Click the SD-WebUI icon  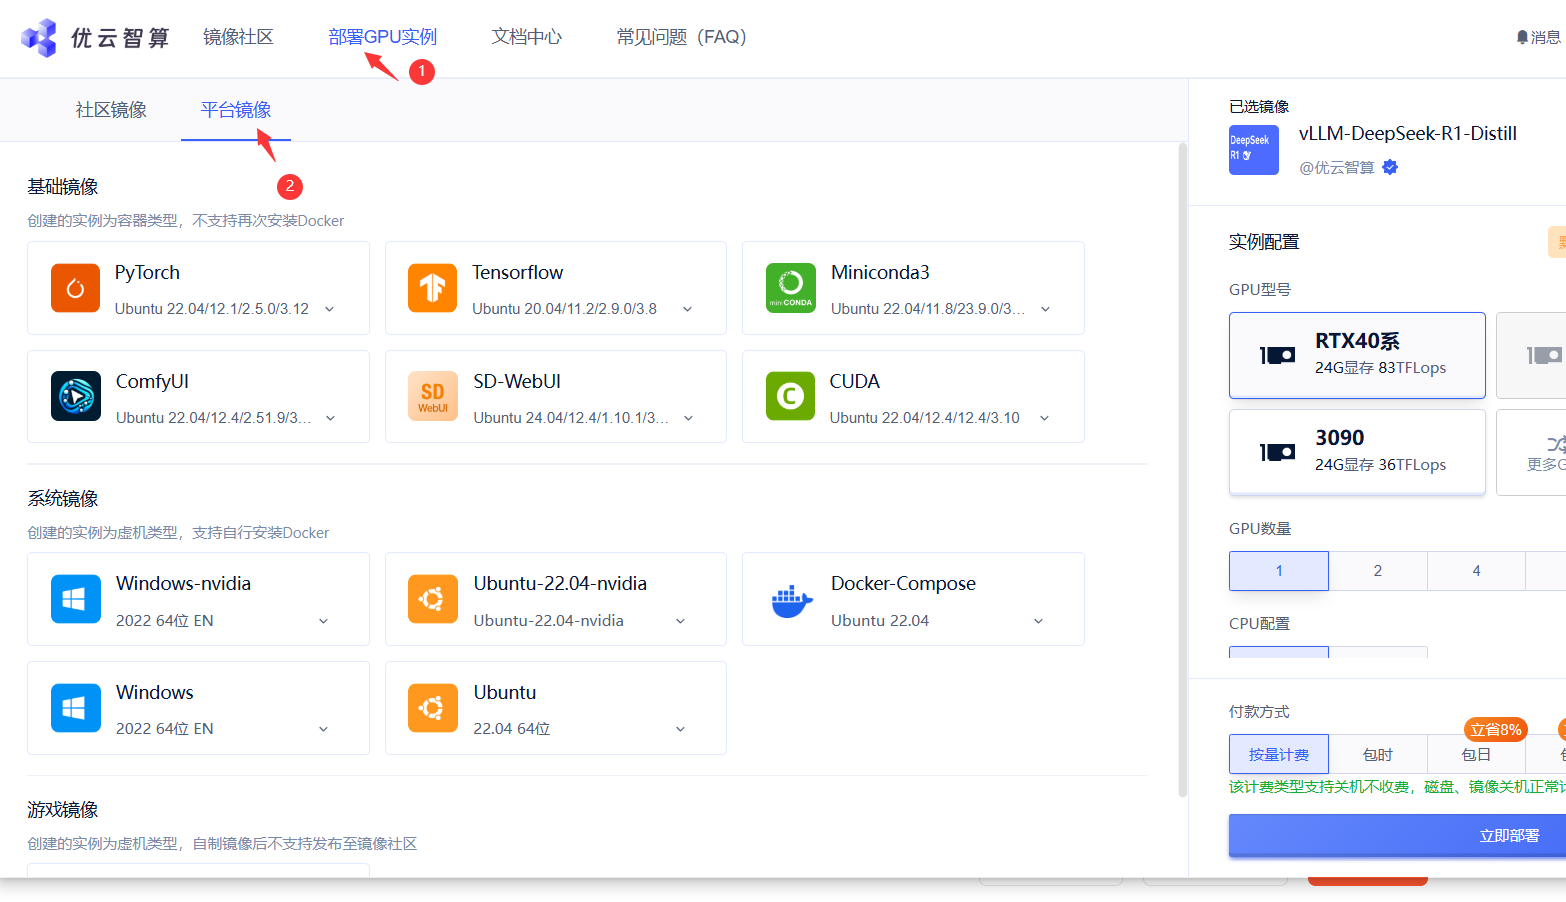click(x=432, y=396)
